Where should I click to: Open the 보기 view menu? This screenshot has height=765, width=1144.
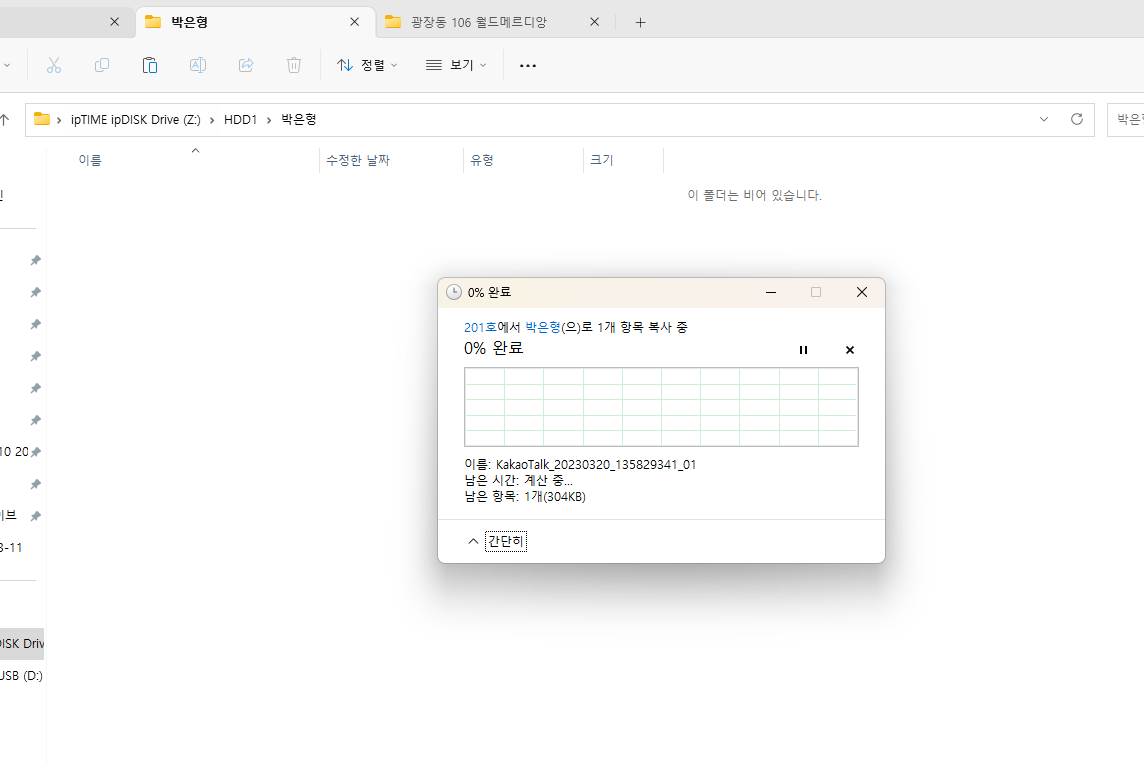[456, 66]
